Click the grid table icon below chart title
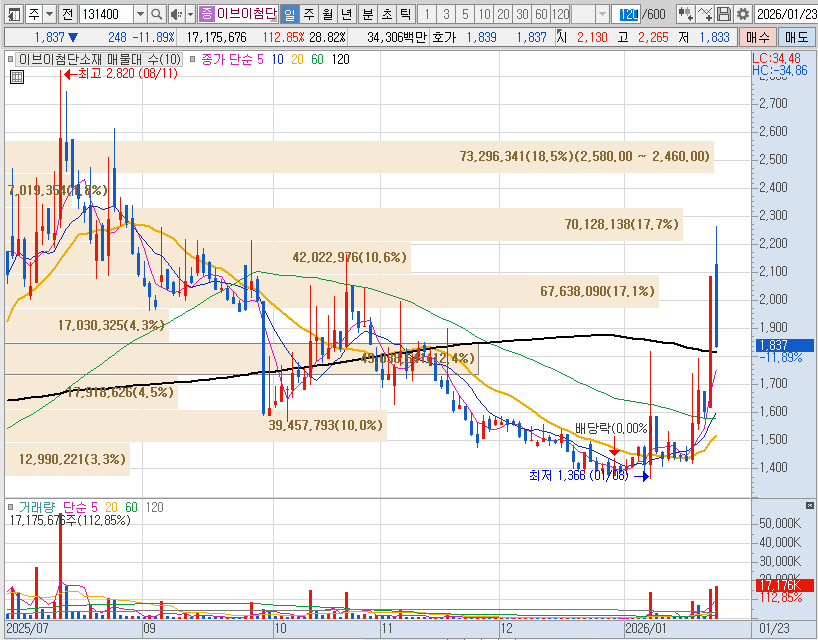Viewport: 818px width, 640px height. [17, 78]
